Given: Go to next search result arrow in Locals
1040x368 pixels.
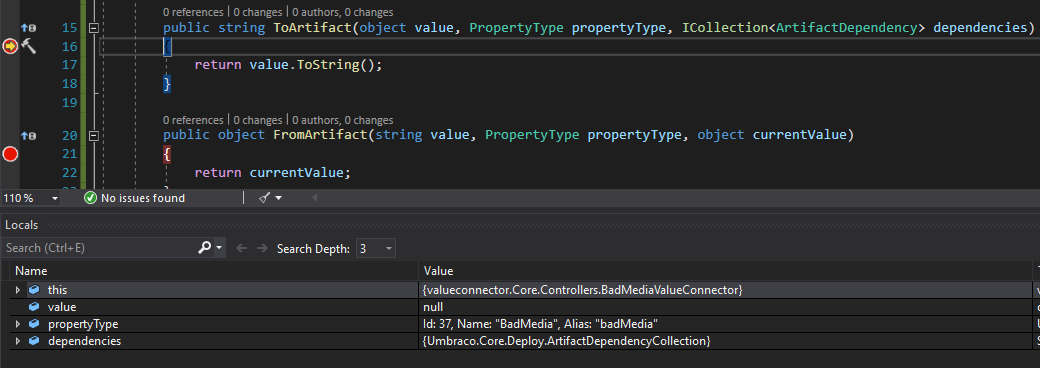Looking at the screenshot, I should 263,249.
